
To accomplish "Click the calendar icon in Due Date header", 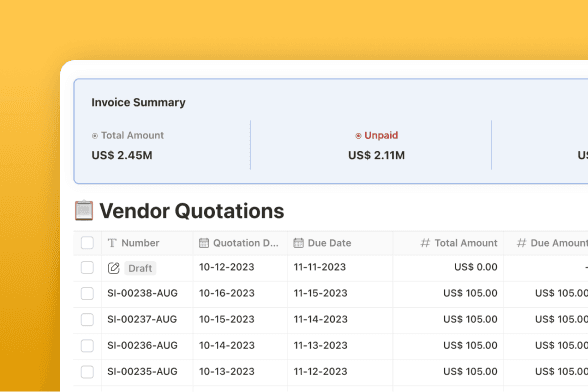I will tap(298, 243).
